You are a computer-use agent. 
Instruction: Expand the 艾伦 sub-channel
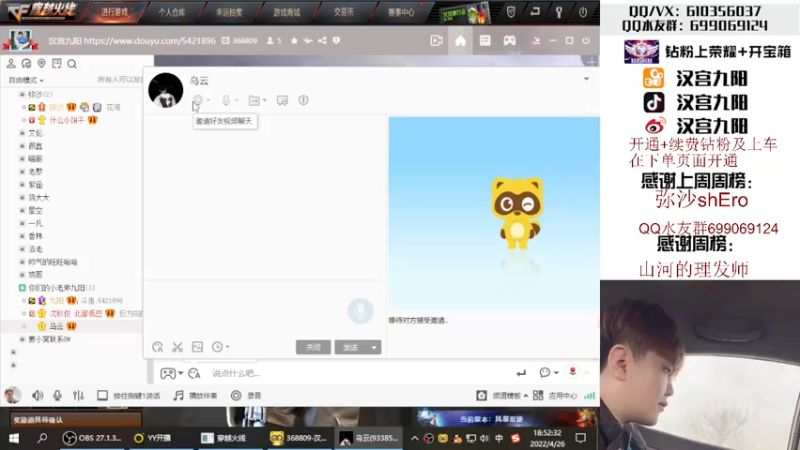[x=22, y=133]
